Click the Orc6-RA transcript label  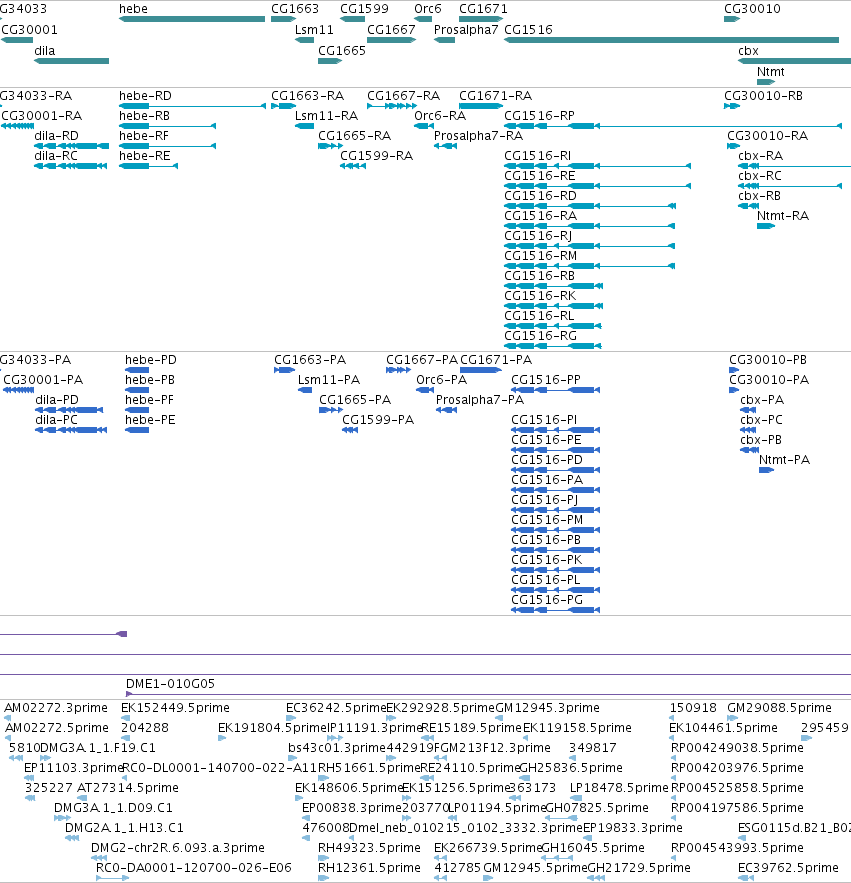[x=440, y=116]
